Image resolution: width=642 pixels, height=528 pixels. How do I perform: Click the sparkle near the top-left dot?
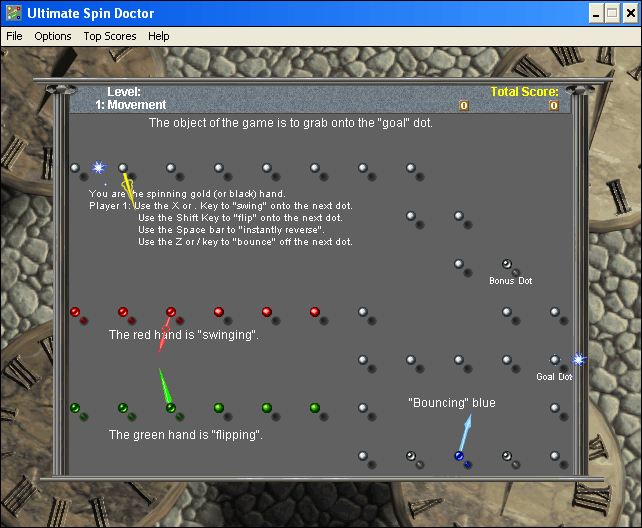point(98,168)
